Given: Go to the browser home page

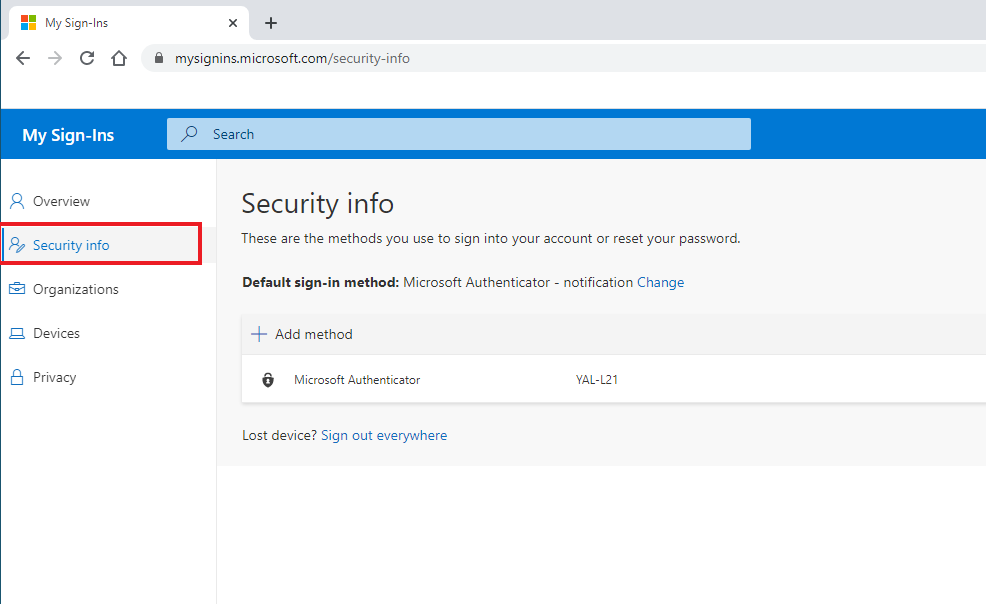Looking at the screenshot, I should 119,58.
